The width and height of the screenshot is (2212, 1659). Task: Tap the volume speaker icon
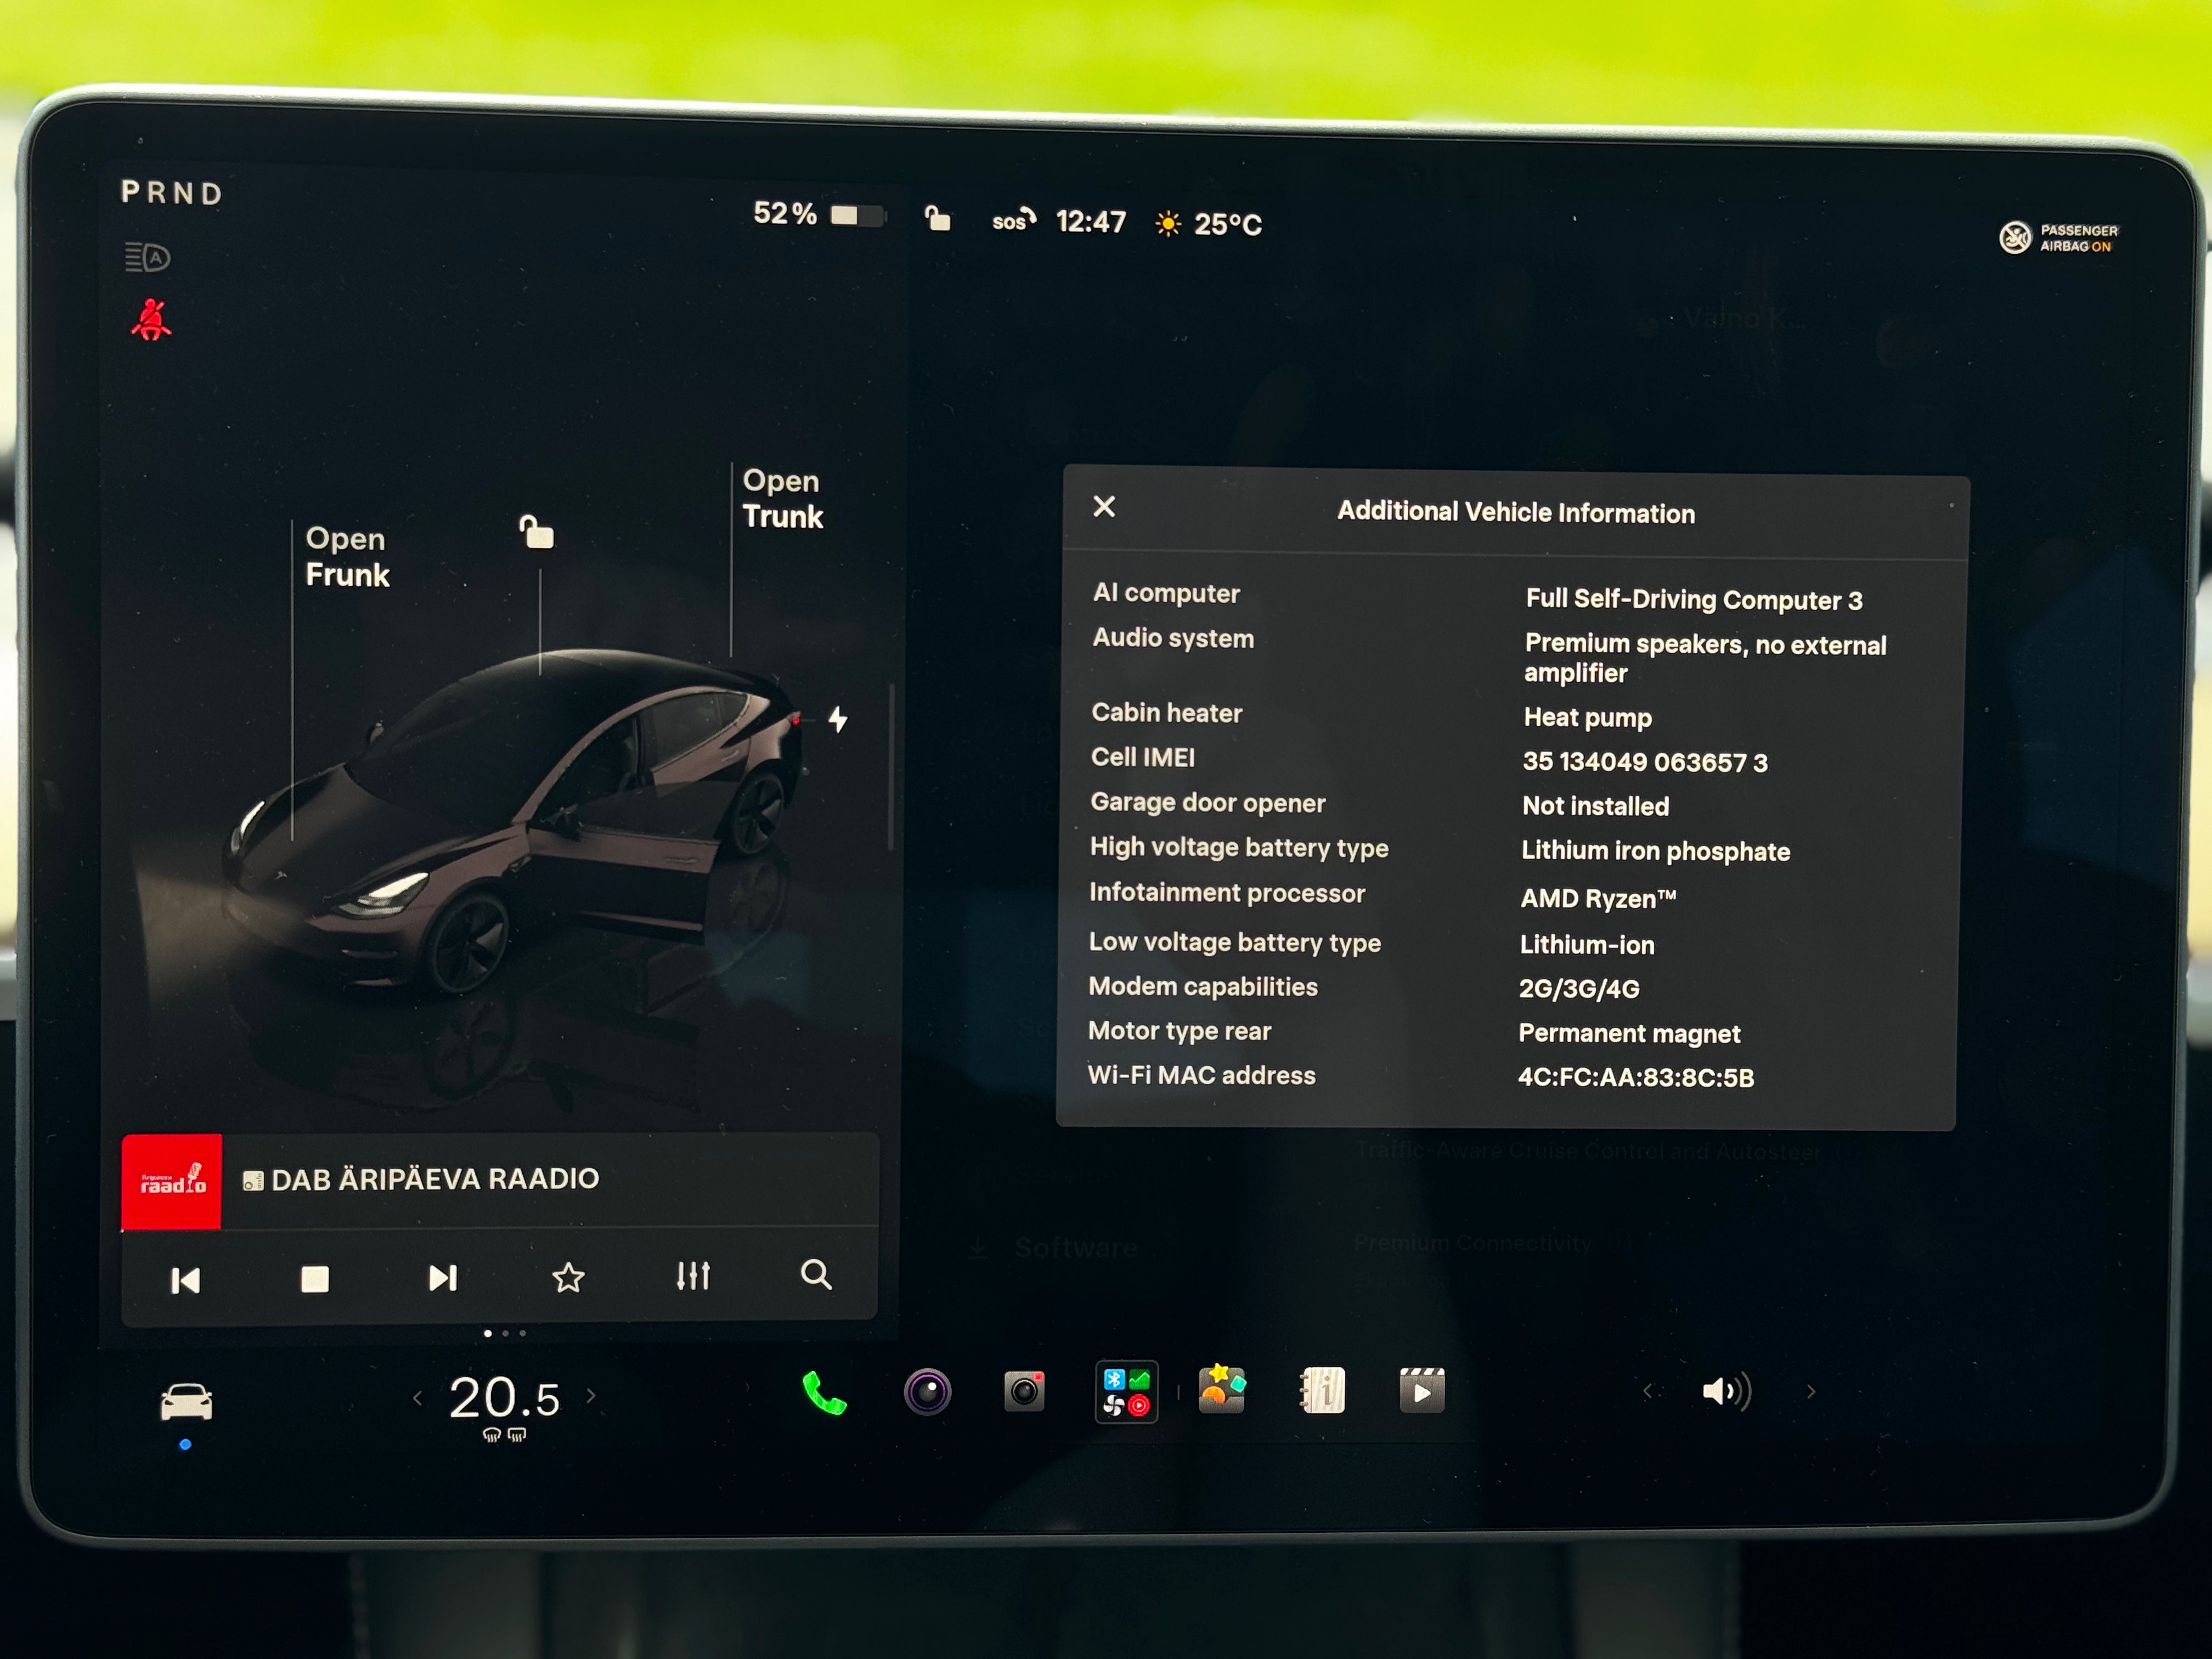(1726, 1392)
